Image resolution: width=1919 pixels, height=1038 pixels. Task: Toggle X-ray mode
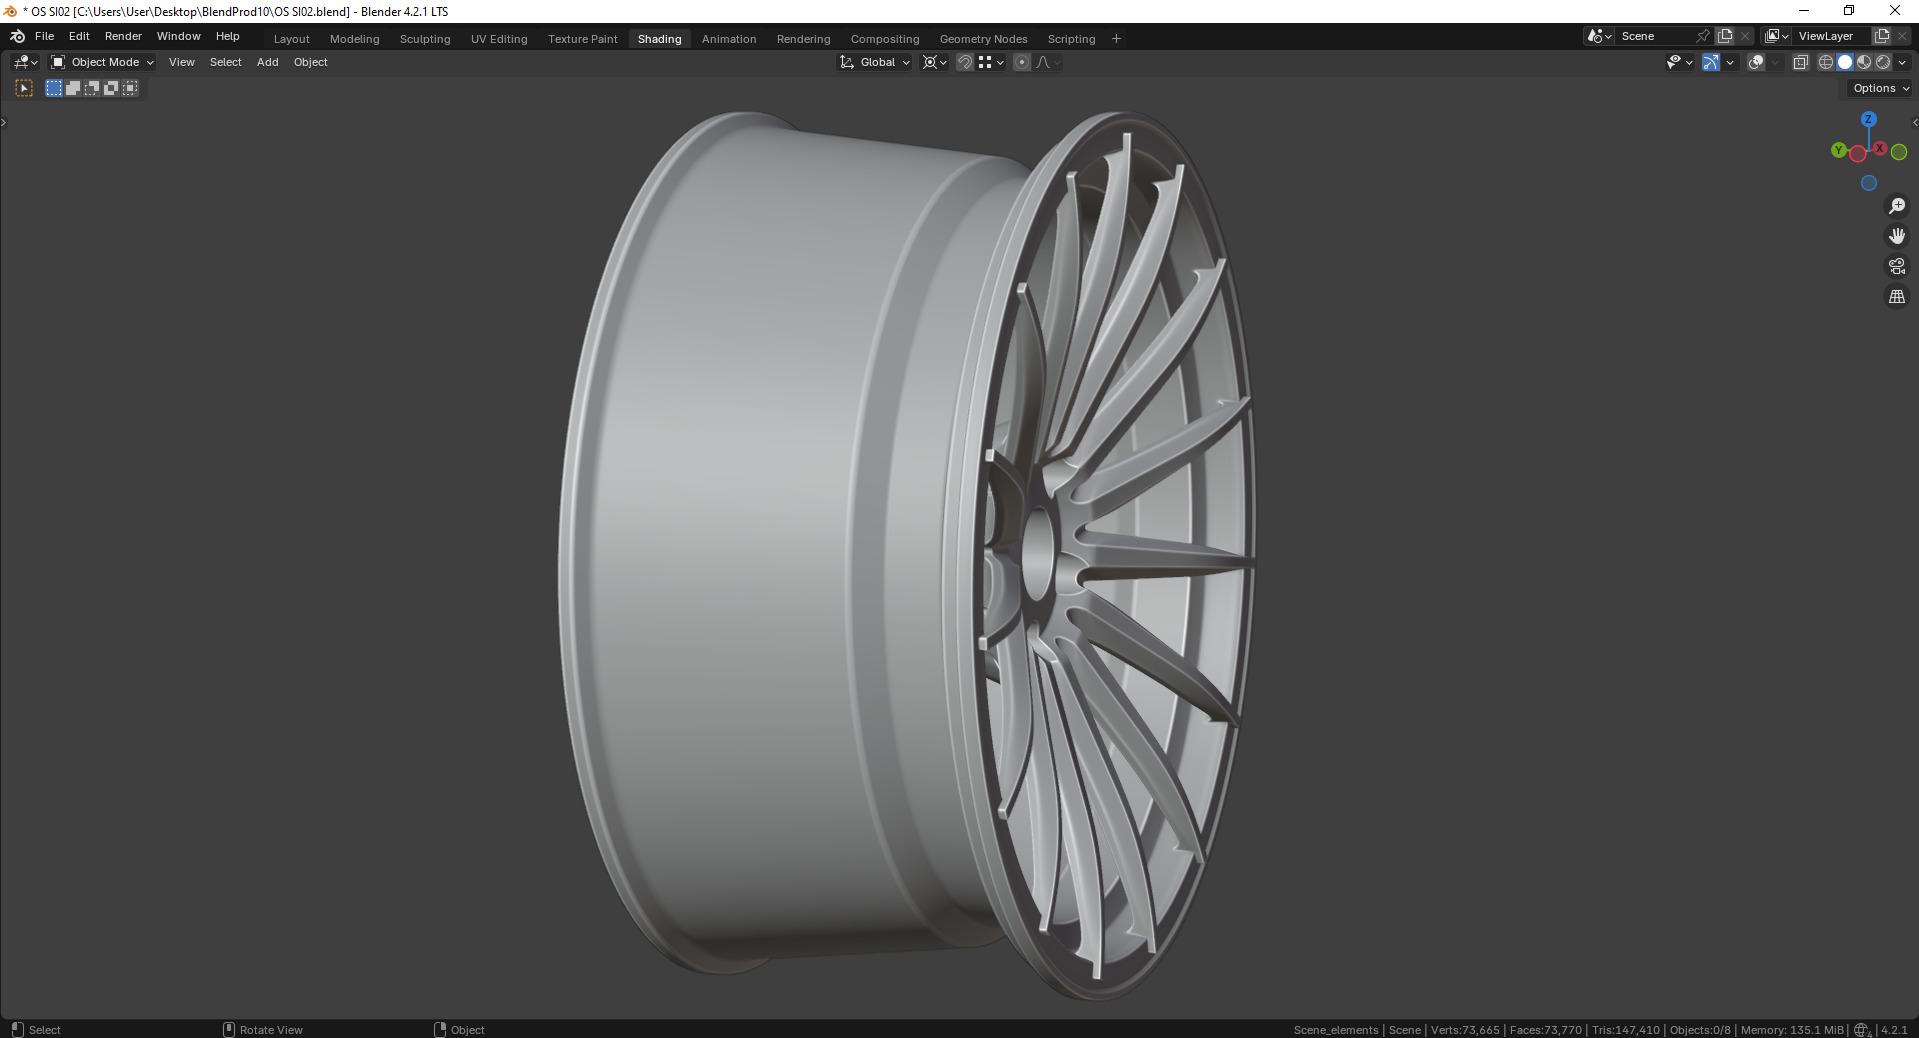1801,62
